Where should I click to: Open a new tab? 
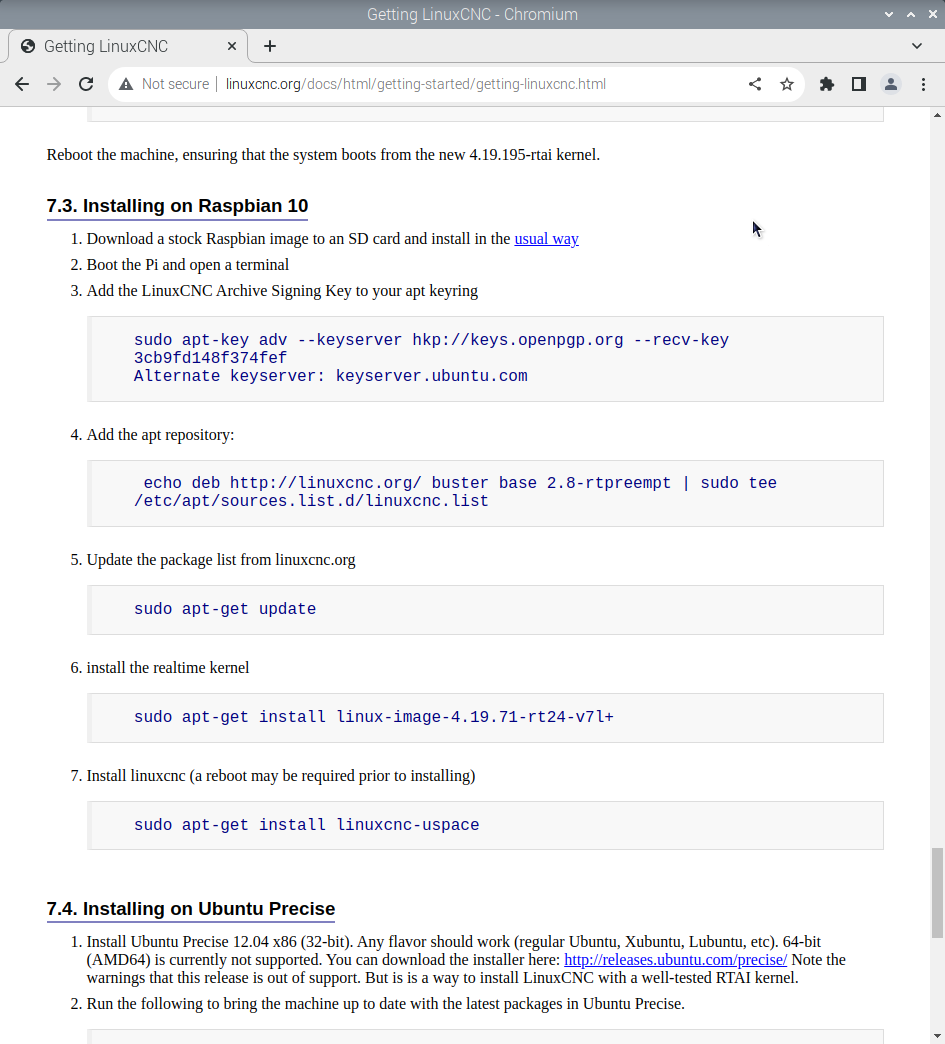tap(270, 46)
